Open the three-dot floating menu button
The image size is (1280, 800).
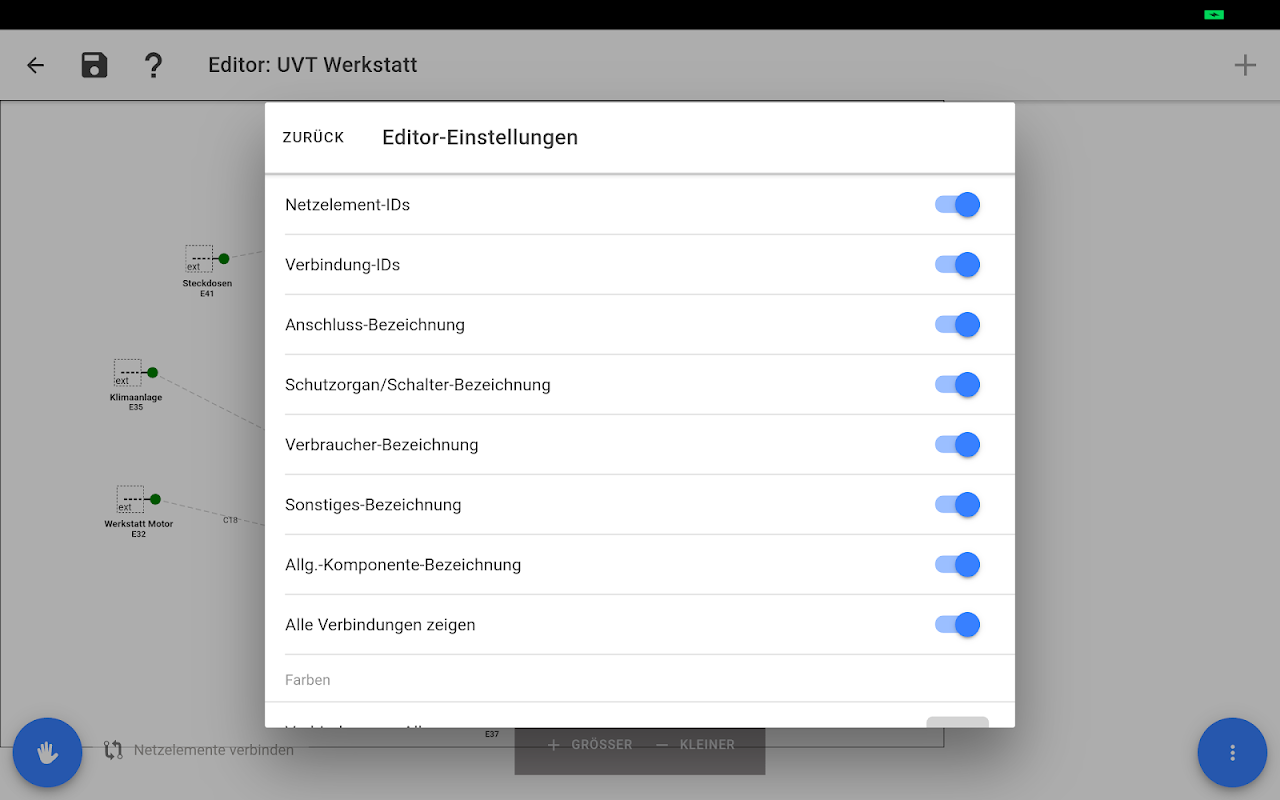coord(1232,752)
